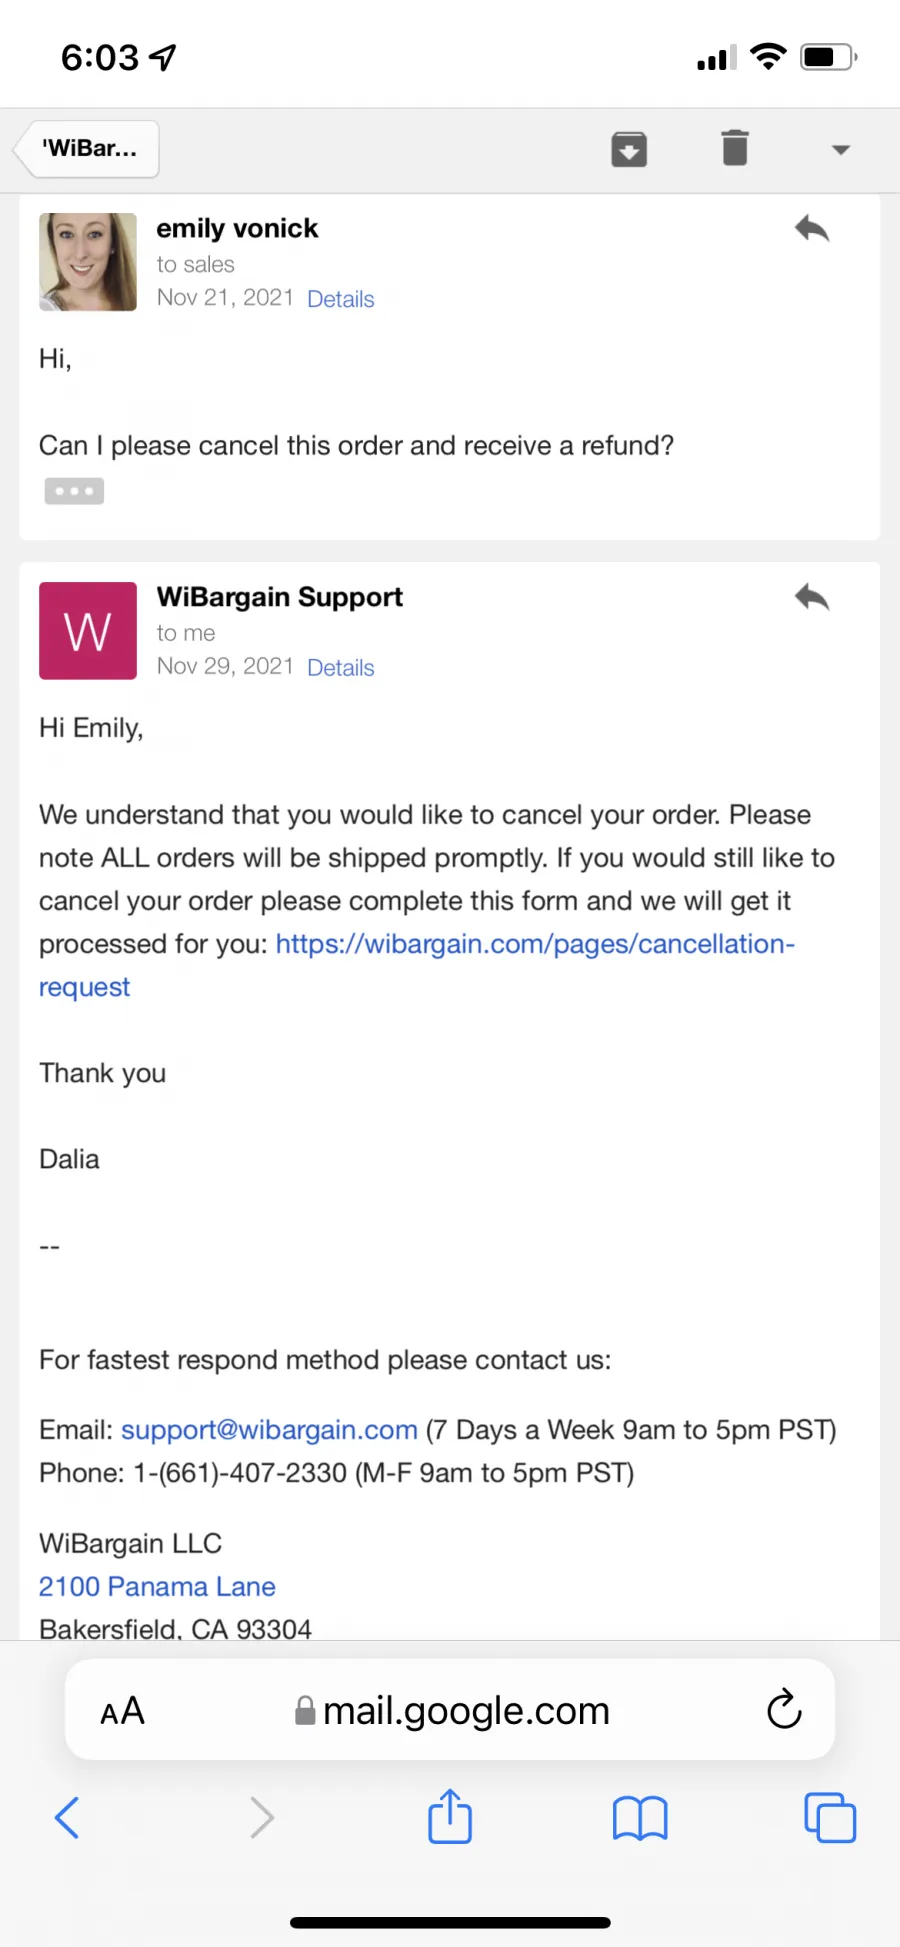Reply to WiBargain Support's message
This screenshot has width=900, height=1947.
point(812,598)
